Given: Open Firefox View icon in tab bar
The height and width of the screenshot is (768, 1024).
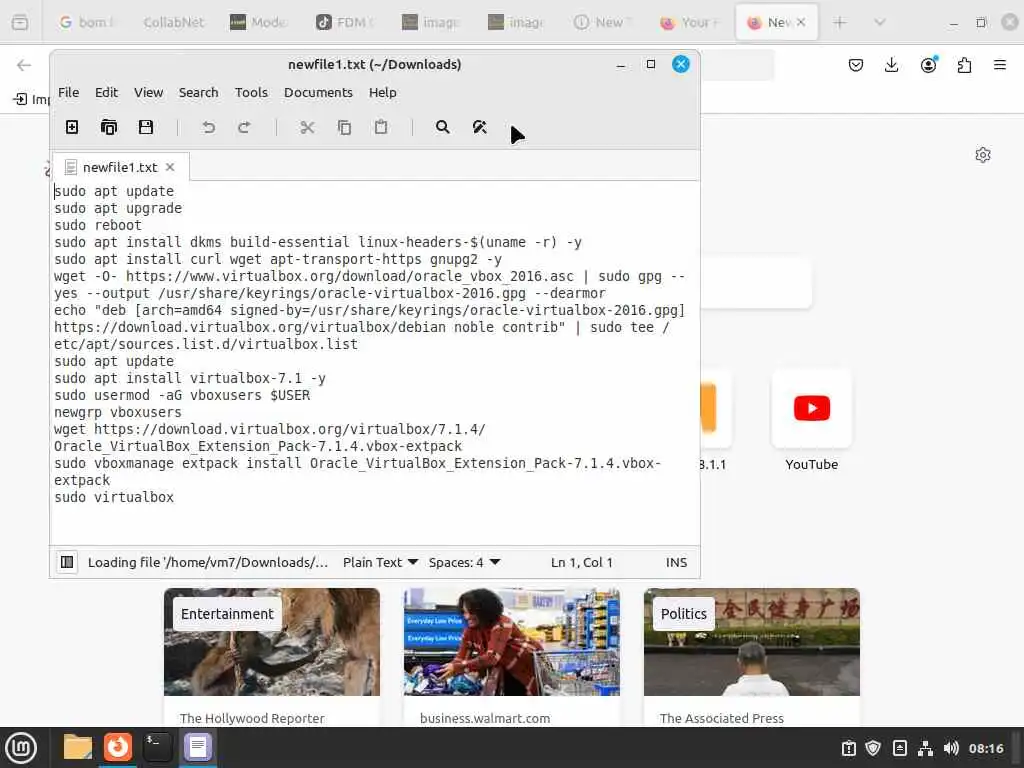Looking at the screenshot, I should (x=20, y=22).
